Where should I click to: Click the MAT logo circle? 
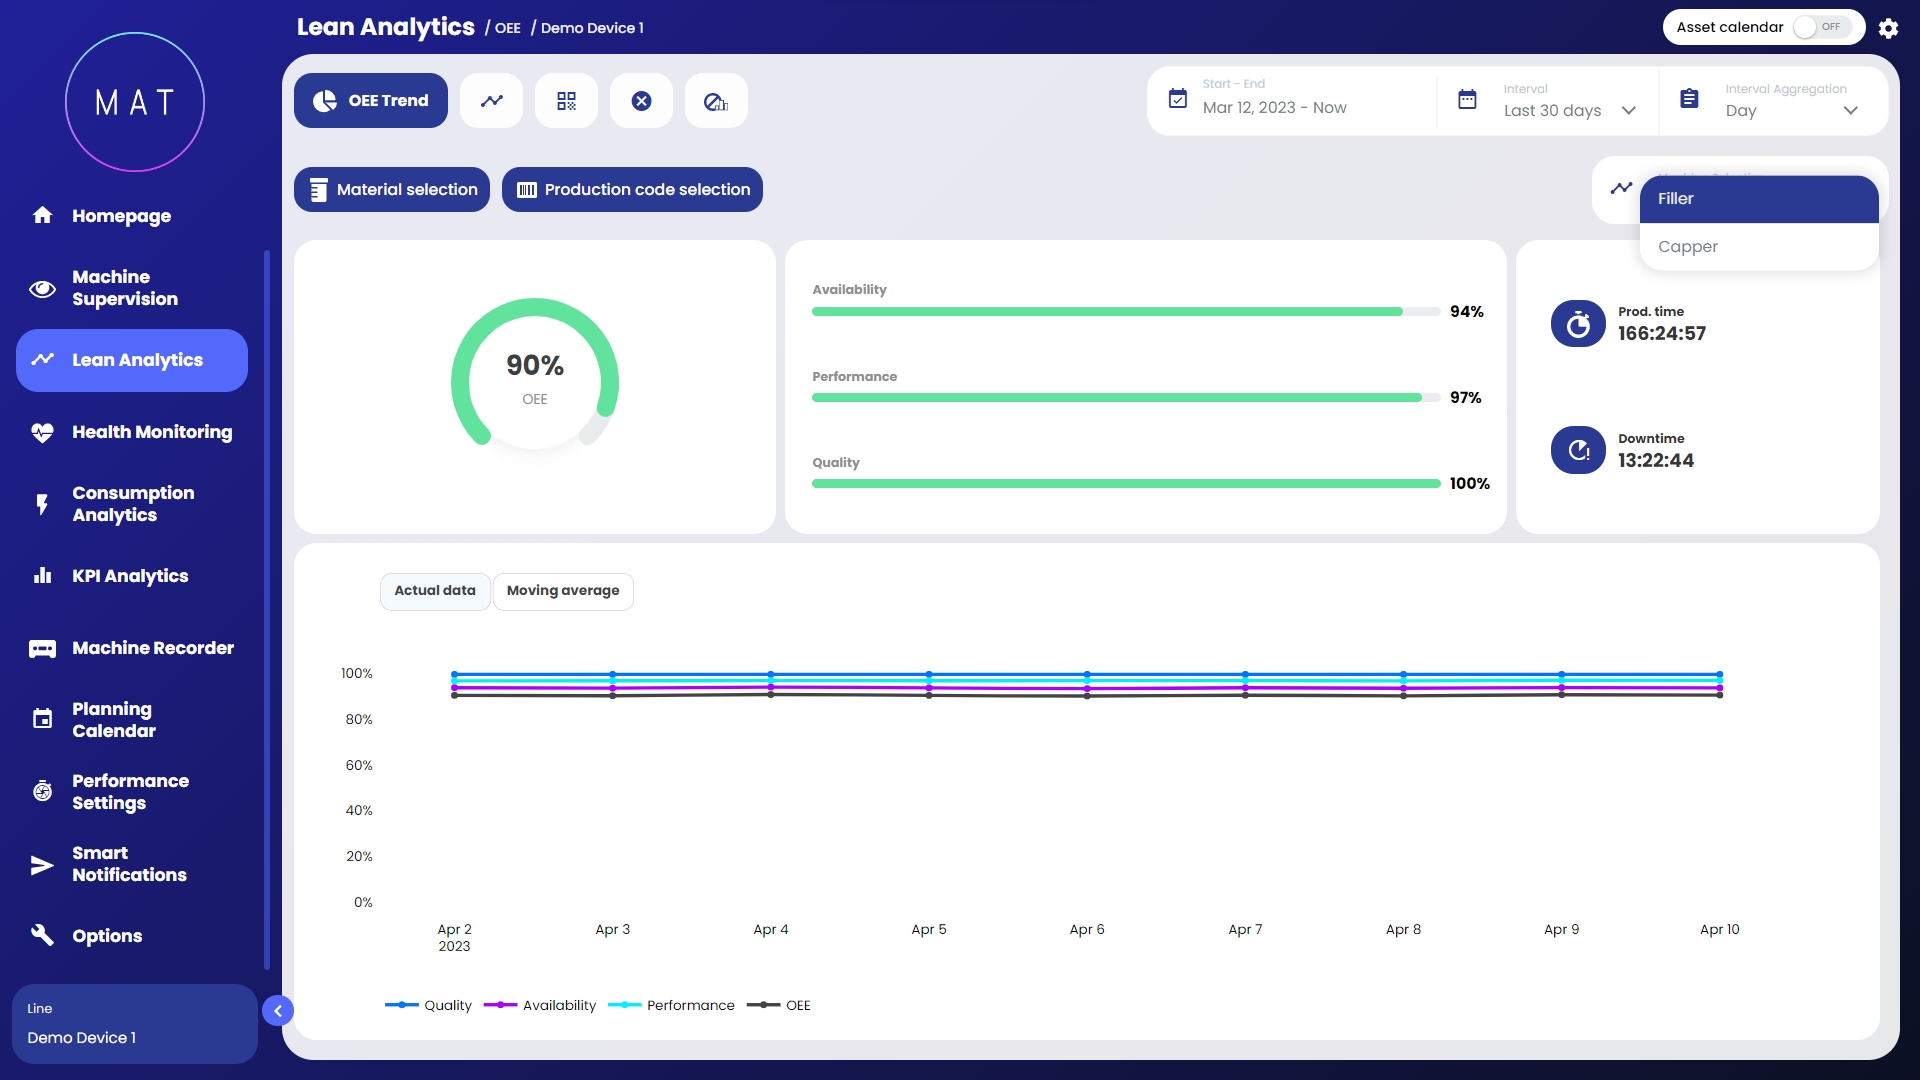click(x=135, y=102)
